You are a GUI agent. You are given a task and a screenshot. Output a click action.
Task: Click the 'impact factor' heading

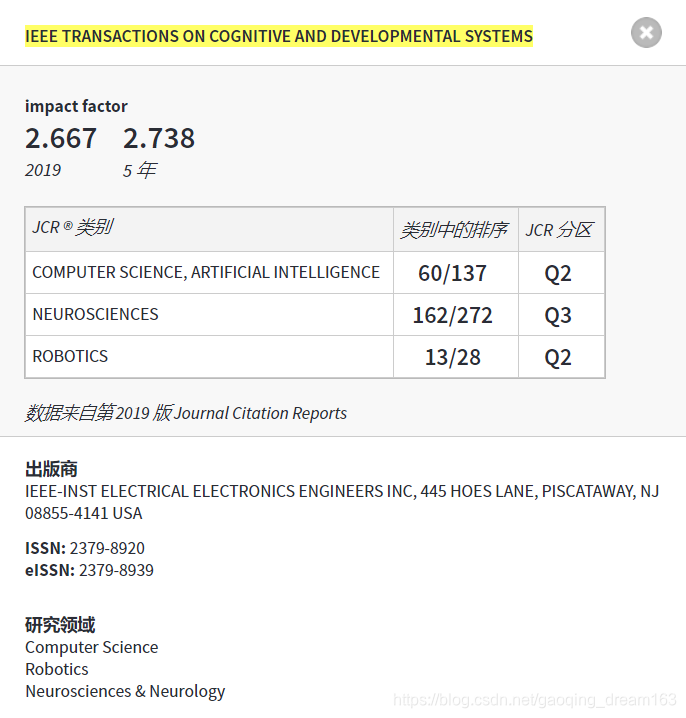coord(76,106)
